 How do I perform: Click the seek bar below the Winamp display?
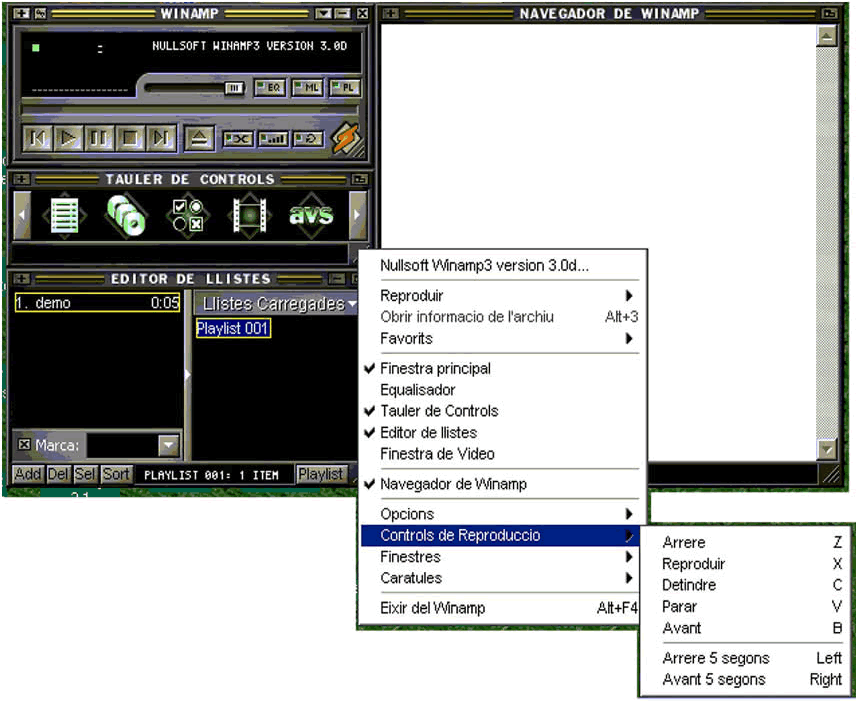189,111
